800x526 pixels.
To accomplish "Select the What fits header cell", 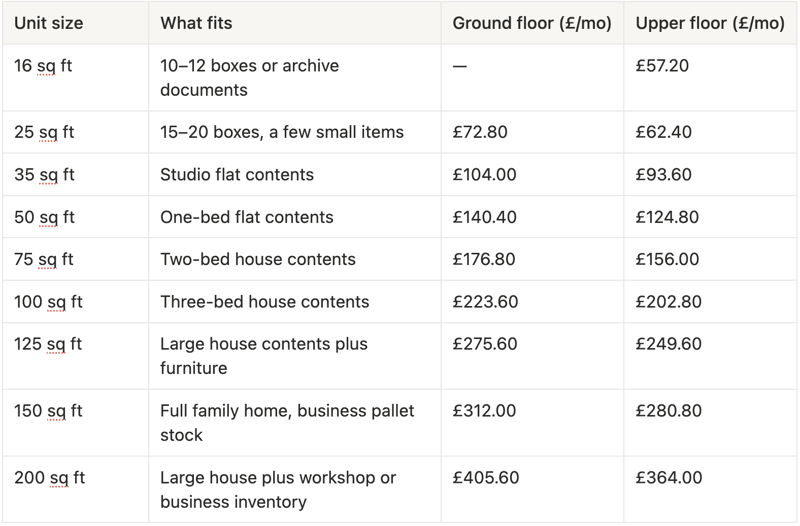I will (x=196, y=23).
